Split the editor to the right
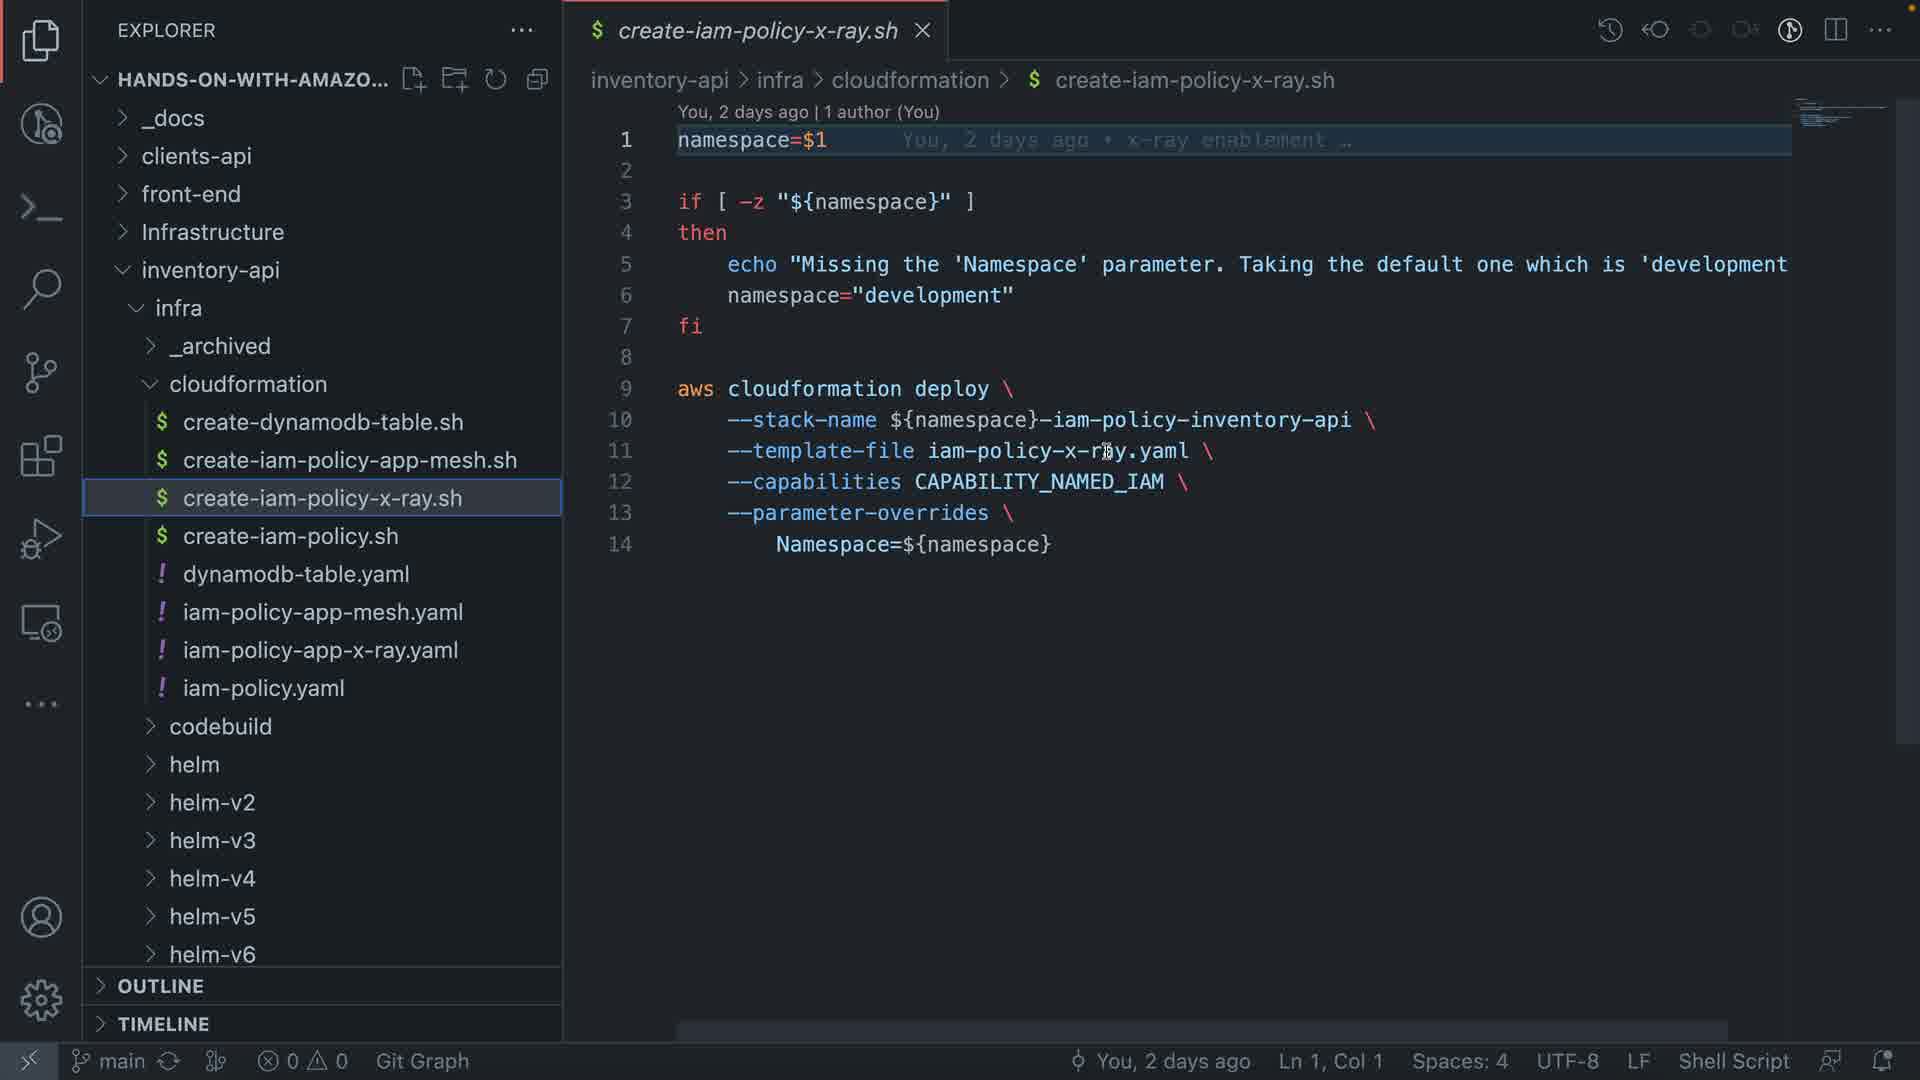This screenshot has width=1920, height=1080. point(1836,30)
